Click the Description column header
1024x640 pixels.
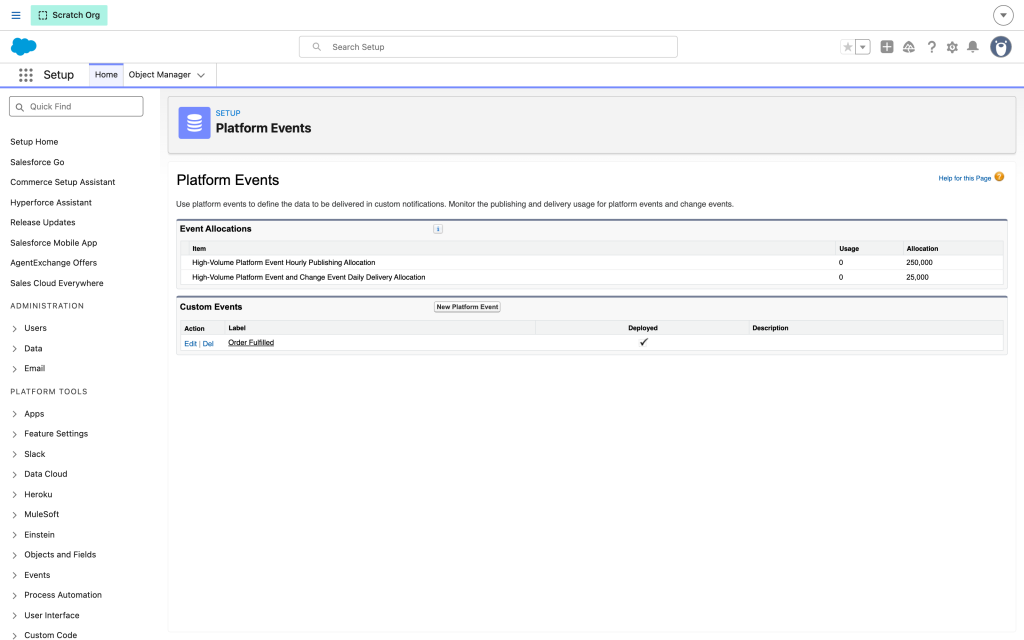click(770, 328)
